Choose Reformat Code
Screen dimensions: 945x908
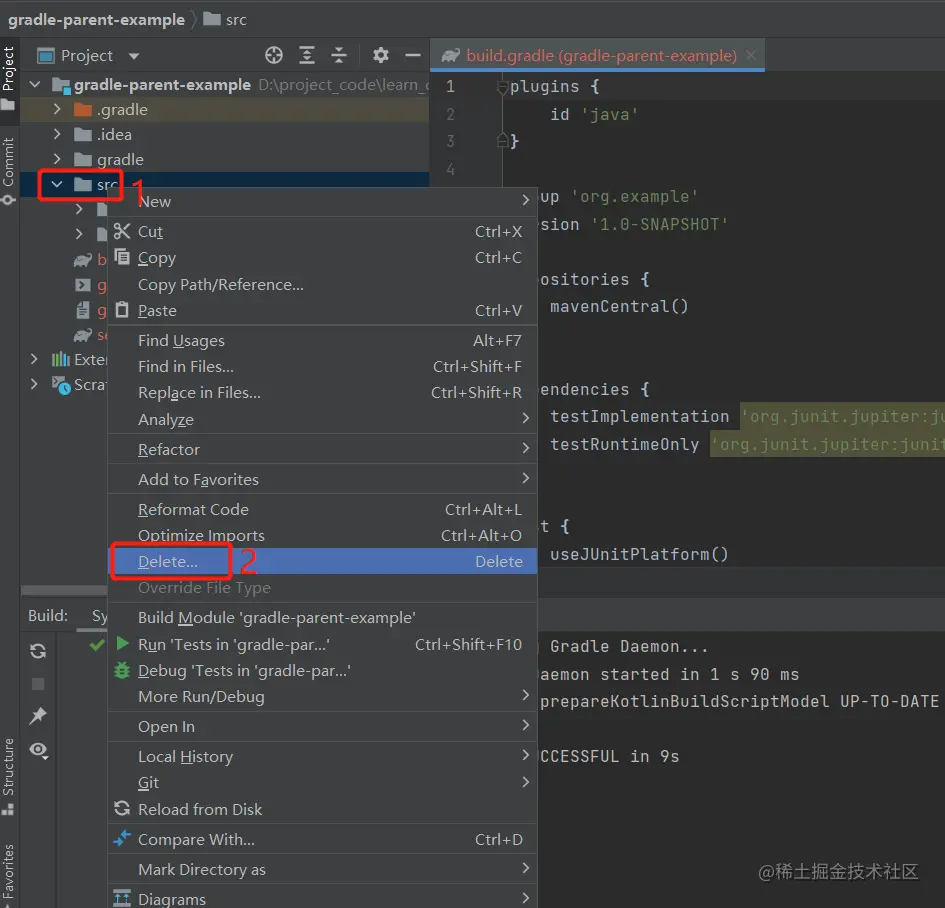coord(322,510)
